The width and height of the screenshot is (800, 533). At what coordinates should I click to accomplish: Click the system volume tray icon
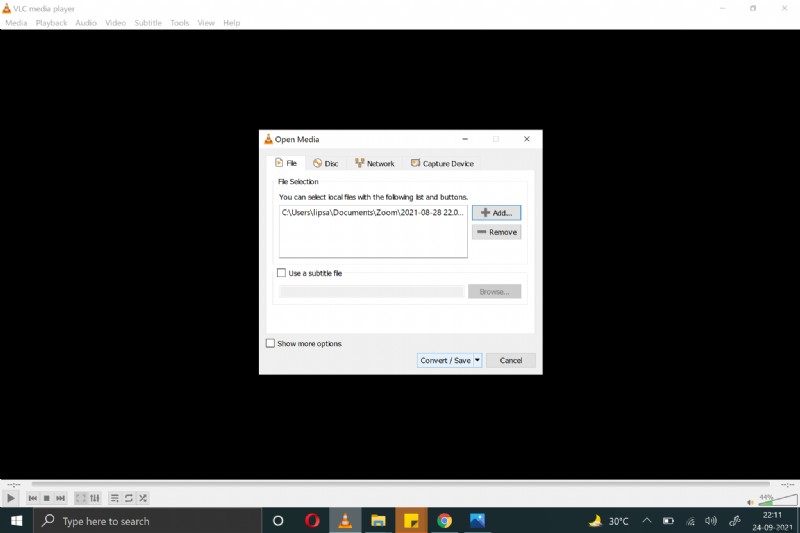click(x=711, y=521)
